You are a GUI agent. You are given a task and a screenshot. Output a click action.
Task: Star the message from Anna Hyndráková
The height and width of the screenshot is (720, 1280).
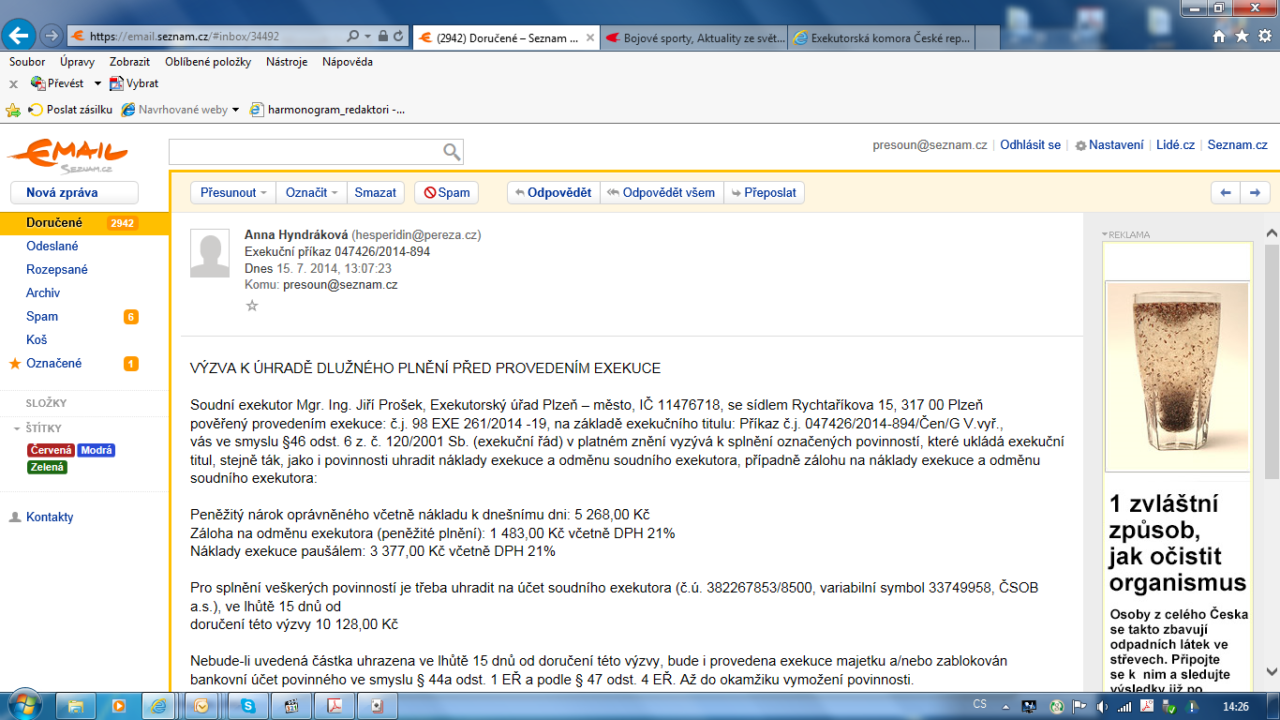point(252,306)
